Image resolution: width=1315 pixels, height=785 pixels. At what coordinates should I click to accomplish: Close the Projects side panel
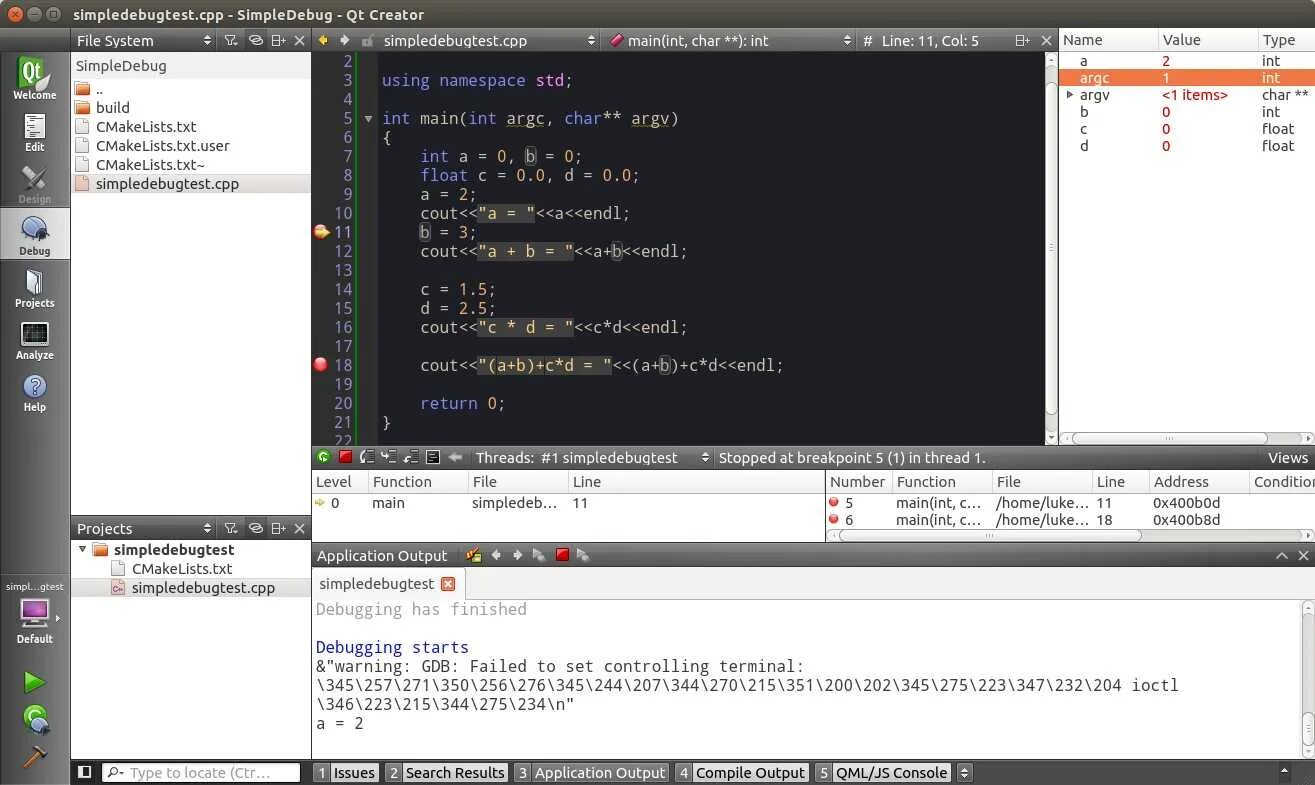coord(299,528)
